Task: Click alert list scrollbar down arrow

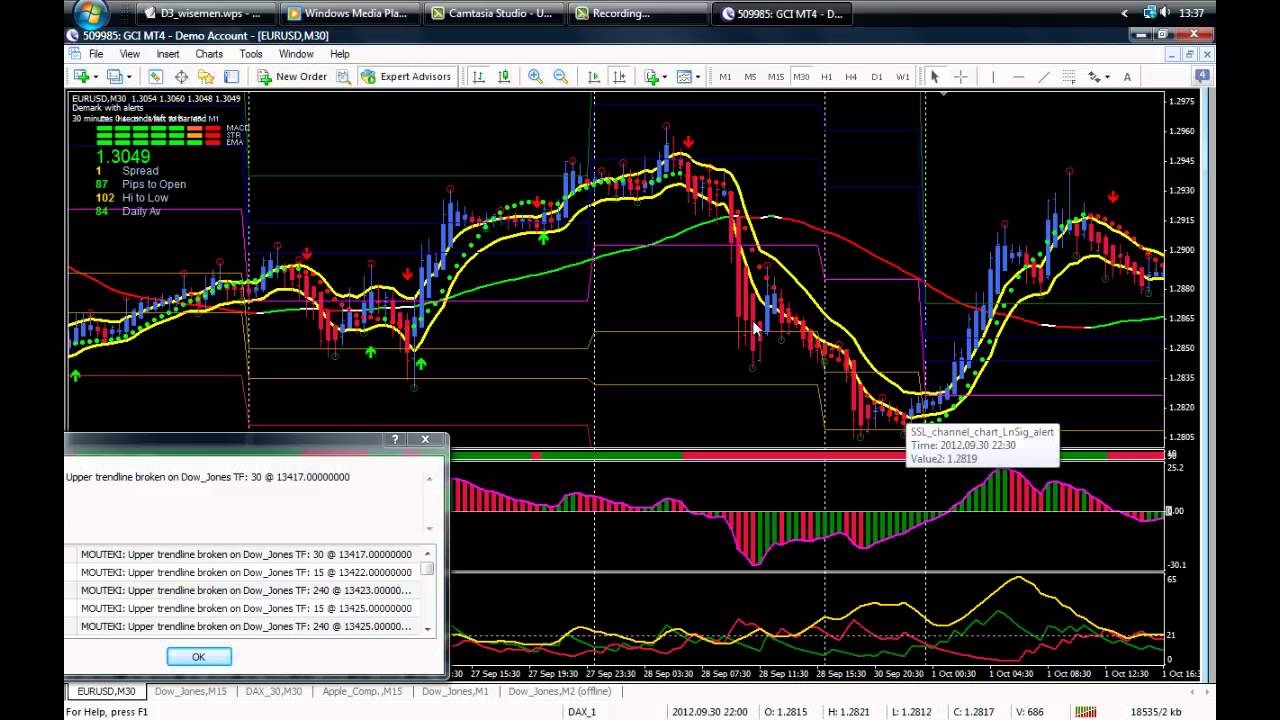Action: click(x=428, y=629)
